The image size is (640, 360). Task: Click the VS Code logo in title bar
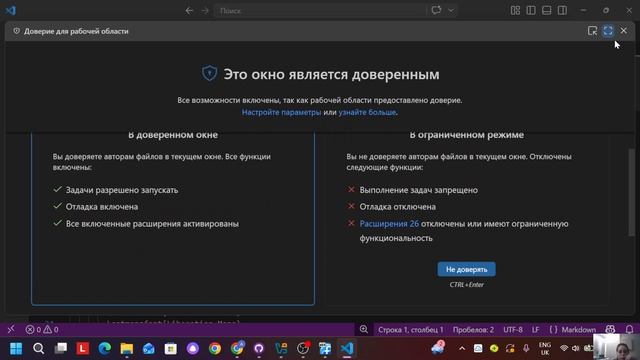10,10
